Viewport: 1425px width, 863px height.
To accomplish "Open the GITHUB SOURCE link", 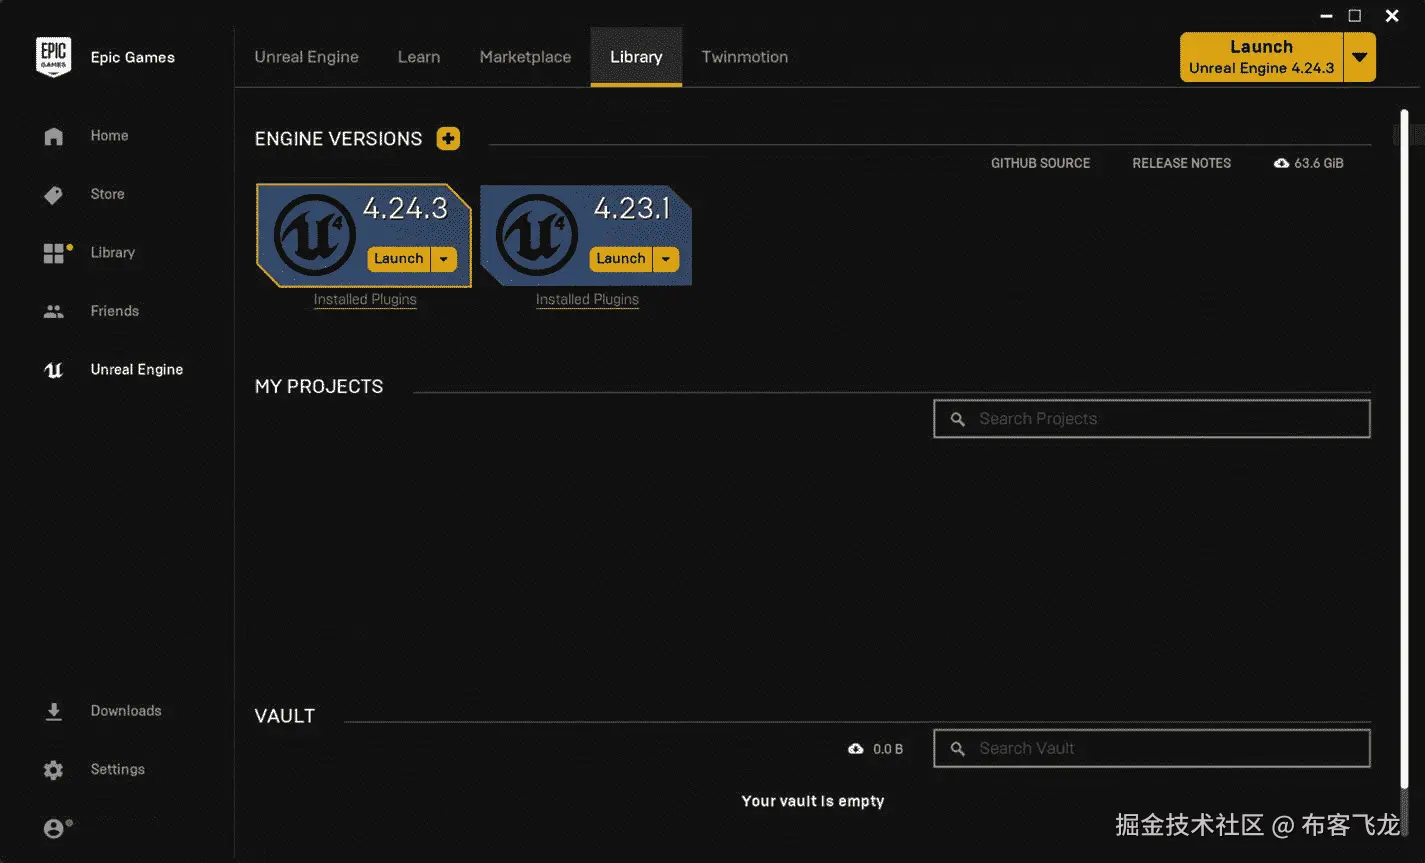I will tap(1040, 163).
